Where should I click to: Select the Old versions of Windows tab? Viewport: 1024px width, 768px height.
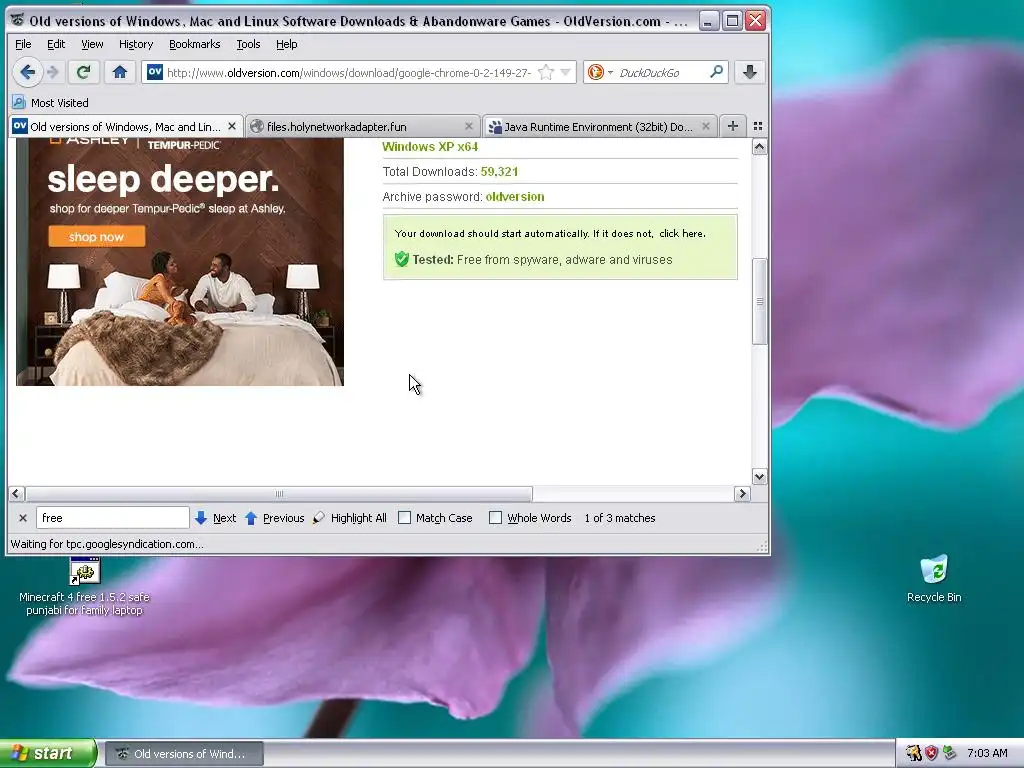click(x=125, y=127)
